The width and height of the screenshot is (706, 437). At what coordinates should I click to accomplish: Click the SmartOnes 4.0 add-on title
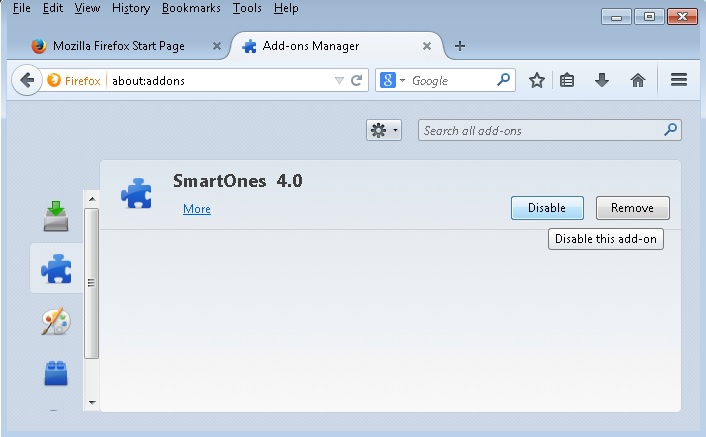click(238, 181)
